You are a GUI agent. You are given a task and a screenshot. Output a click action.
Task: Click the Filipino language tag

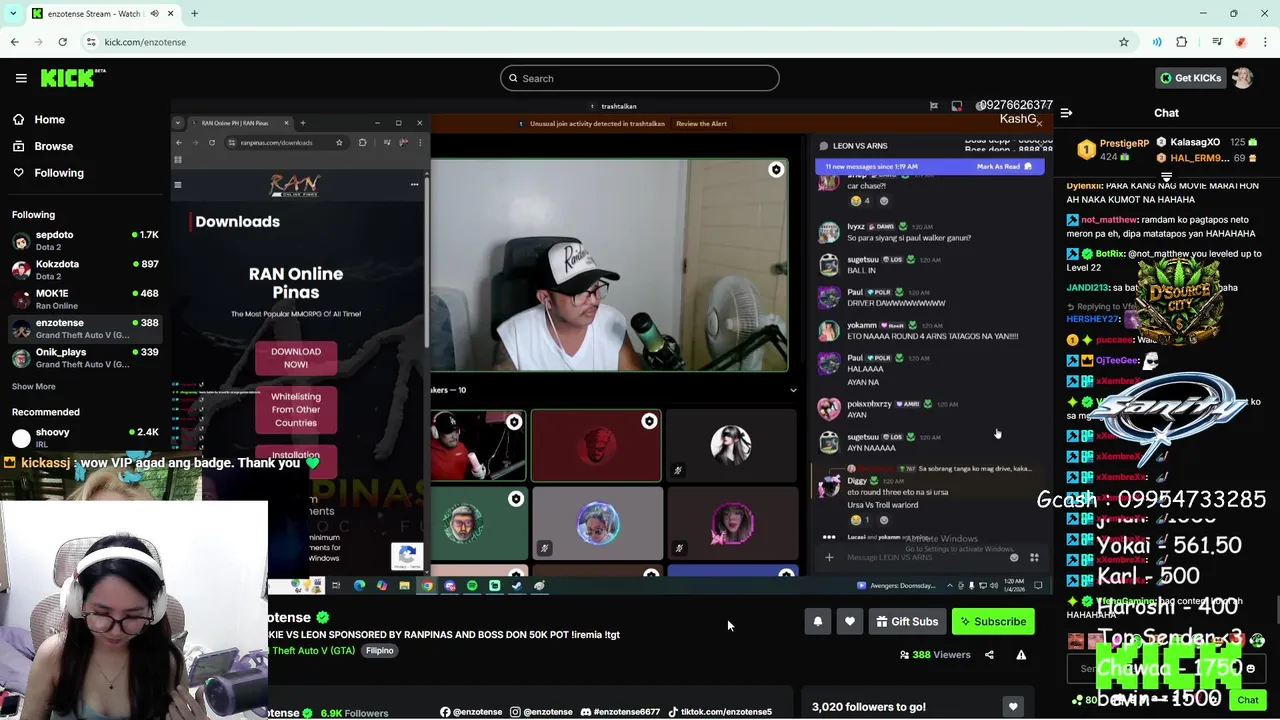click(x=380, y=650)
